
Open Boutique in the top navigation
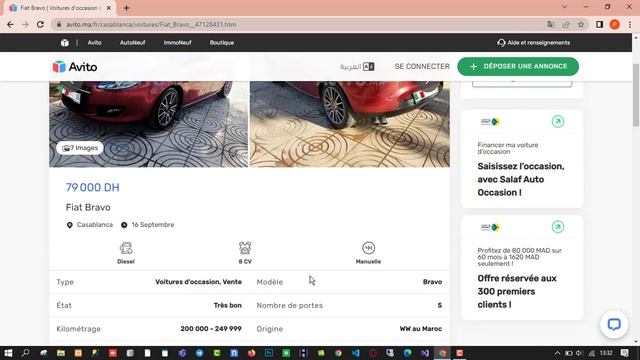tap(222, 42)
